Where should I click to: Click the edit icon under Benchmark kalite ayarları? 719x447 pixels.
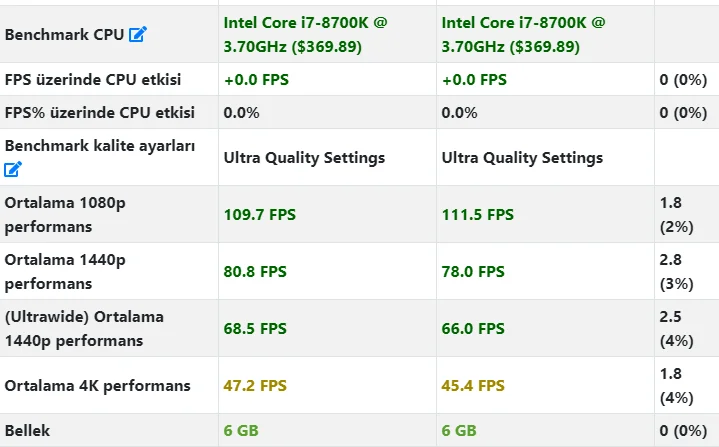(13, 170)
